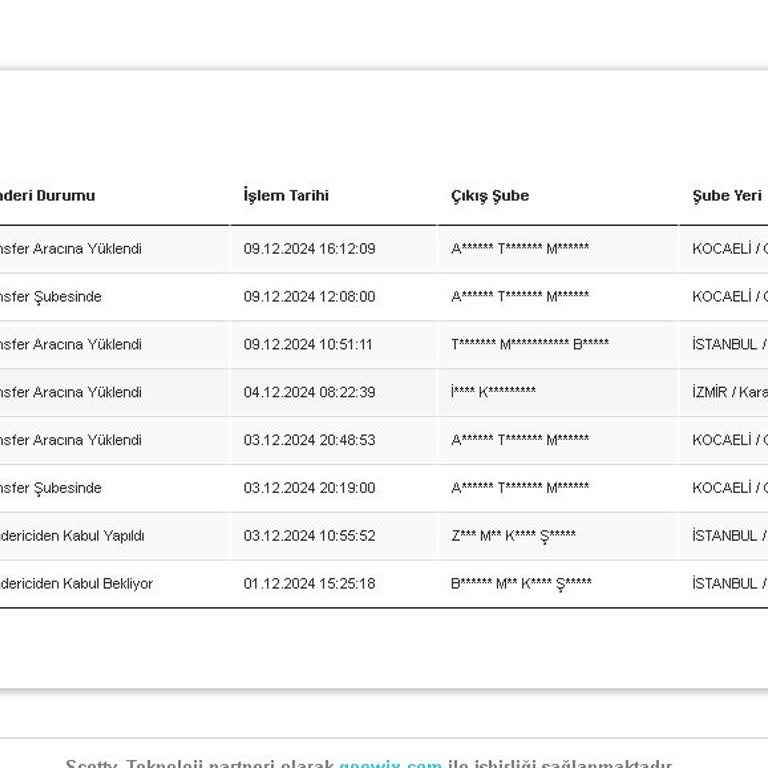Click Aracına Yüklendi status in the 10:51:11 row
Image resolution: width=768 pixels, height=768 pixels.
point(71,344)
